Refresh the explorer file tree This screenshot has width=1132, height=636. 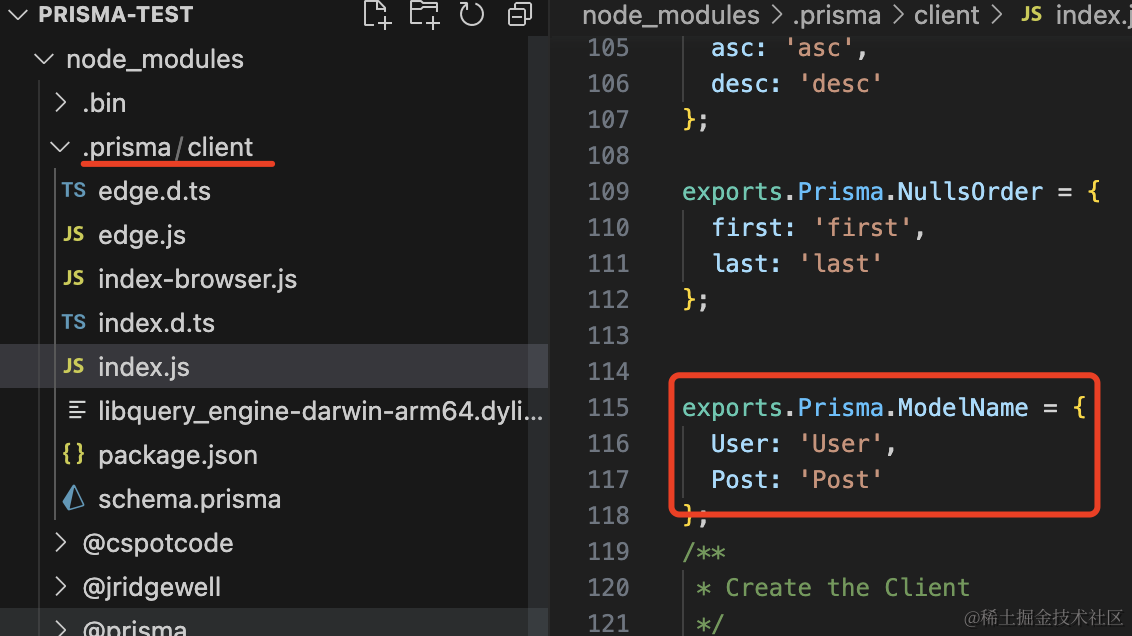tap(471, 14)
